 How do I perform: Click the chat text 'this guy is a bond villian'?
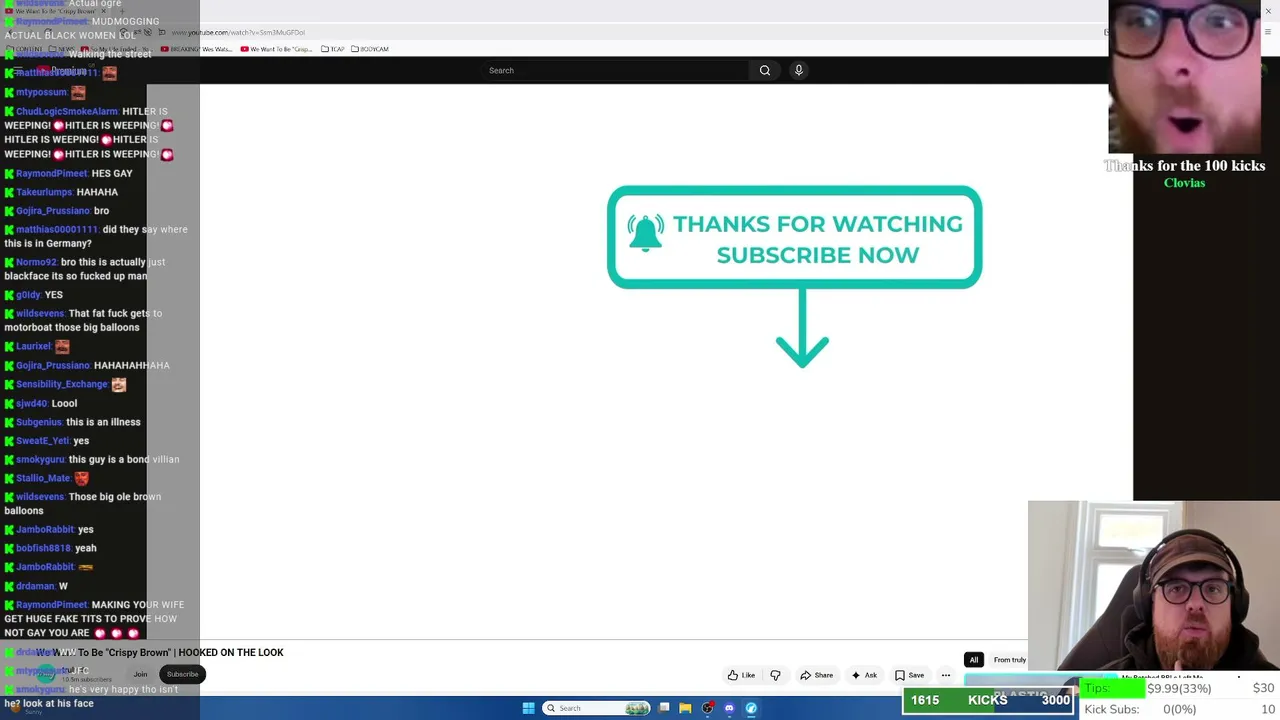point(124,460)
